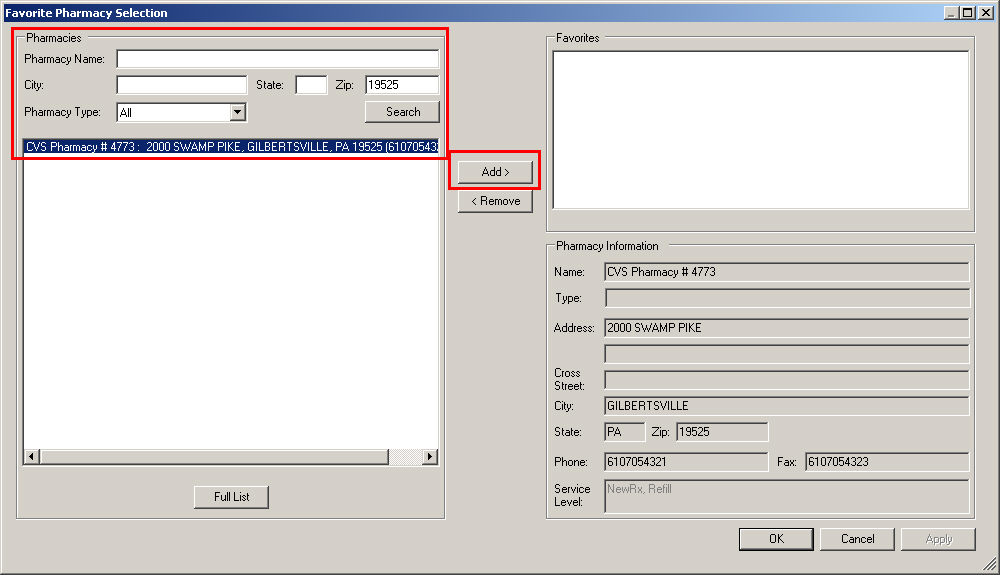Select the CVS Pharmacy # 4773 result row
Screen dimensions: 1000x575
coord(232,147)
